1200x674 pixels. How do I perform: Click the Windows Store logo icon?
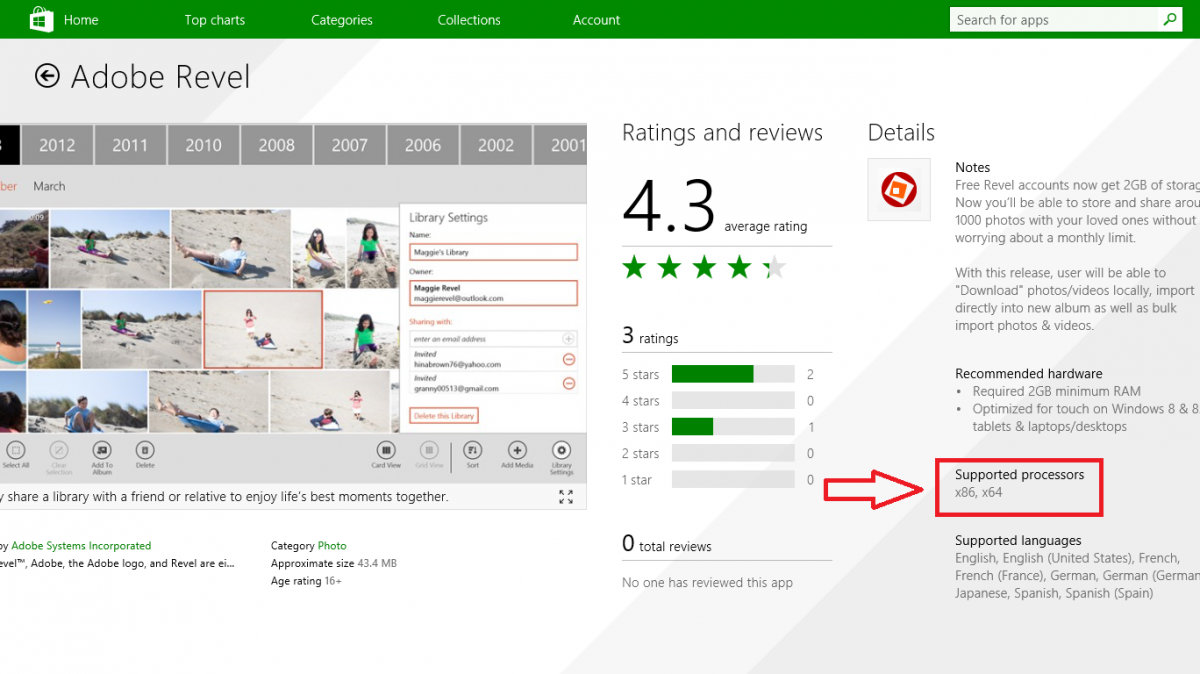tap(42, 19)
